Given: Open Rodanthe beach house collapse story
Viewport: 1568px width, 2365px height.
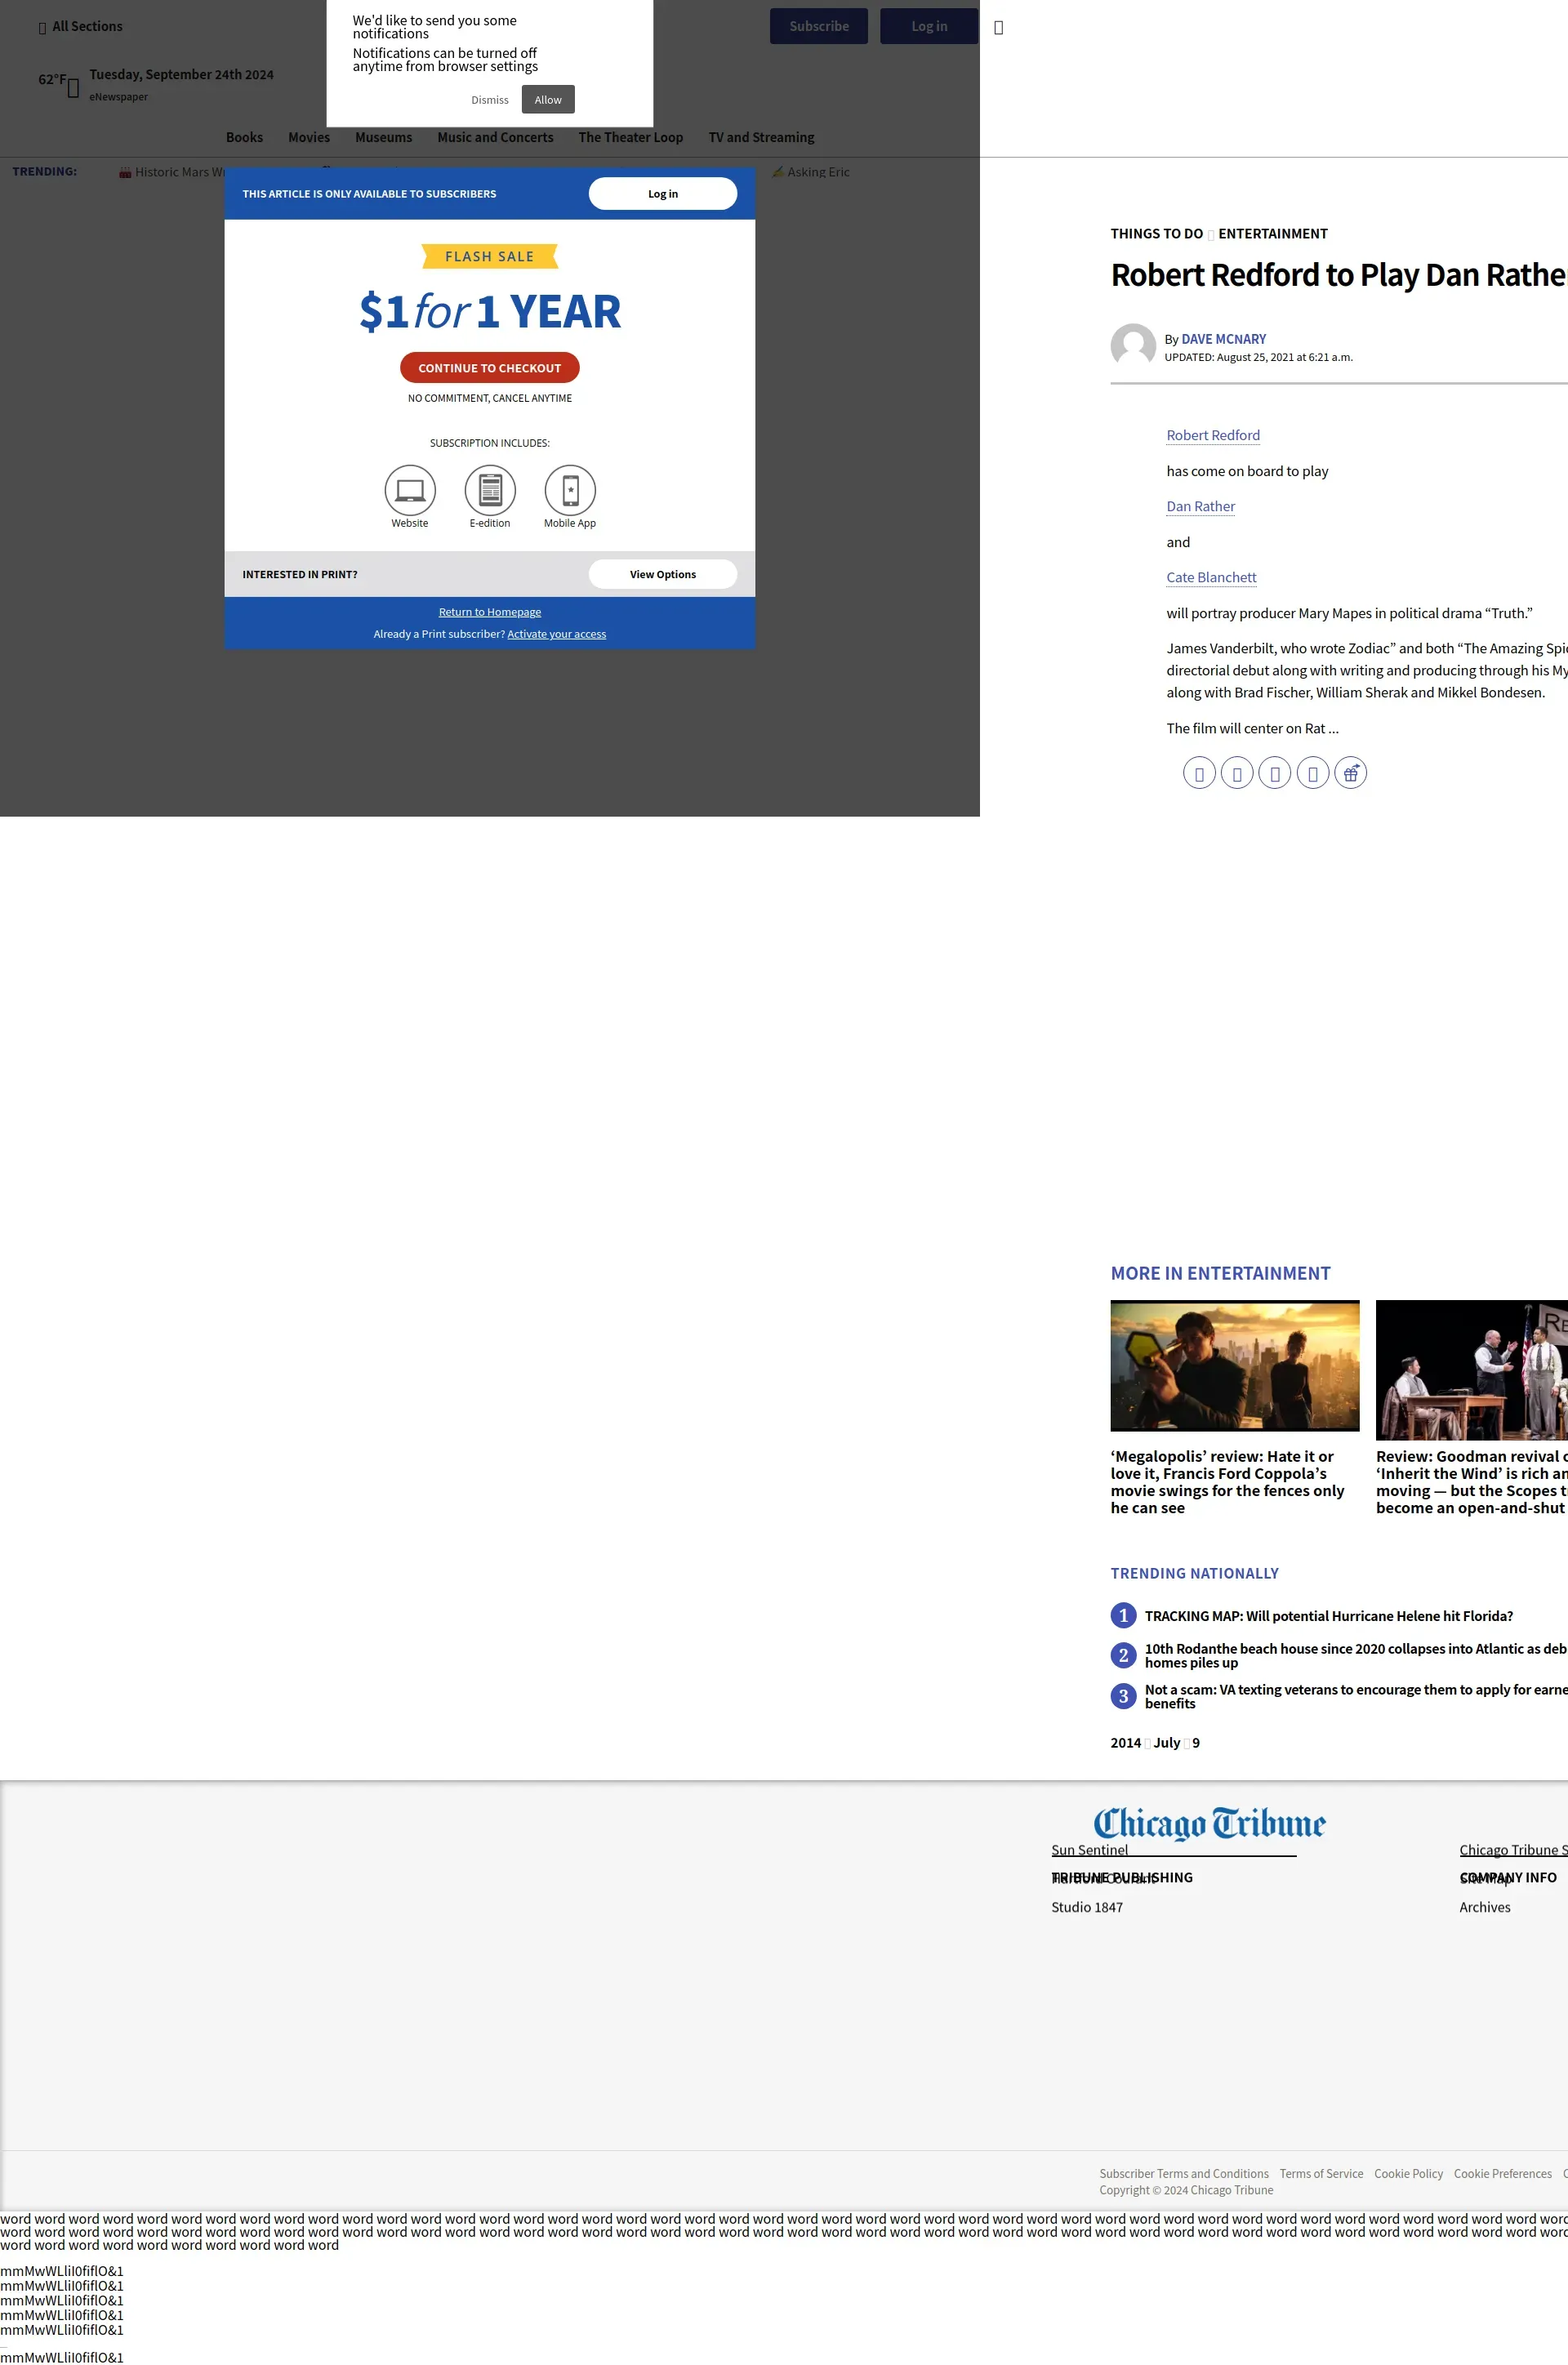Looking at the screenshot, I should point(1356,1655).
